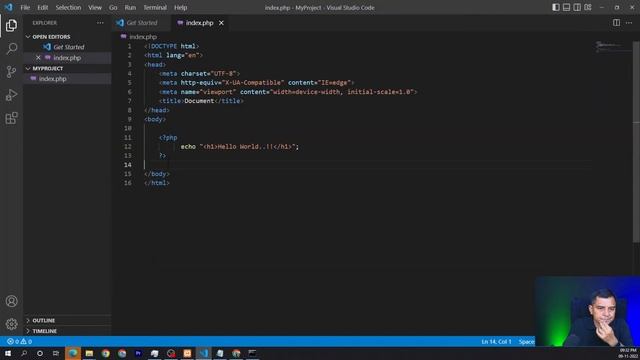This screenshot has height=360, width=640.
Task: Open Explorer panel more actions ellipsis
Action: [100, 23]
